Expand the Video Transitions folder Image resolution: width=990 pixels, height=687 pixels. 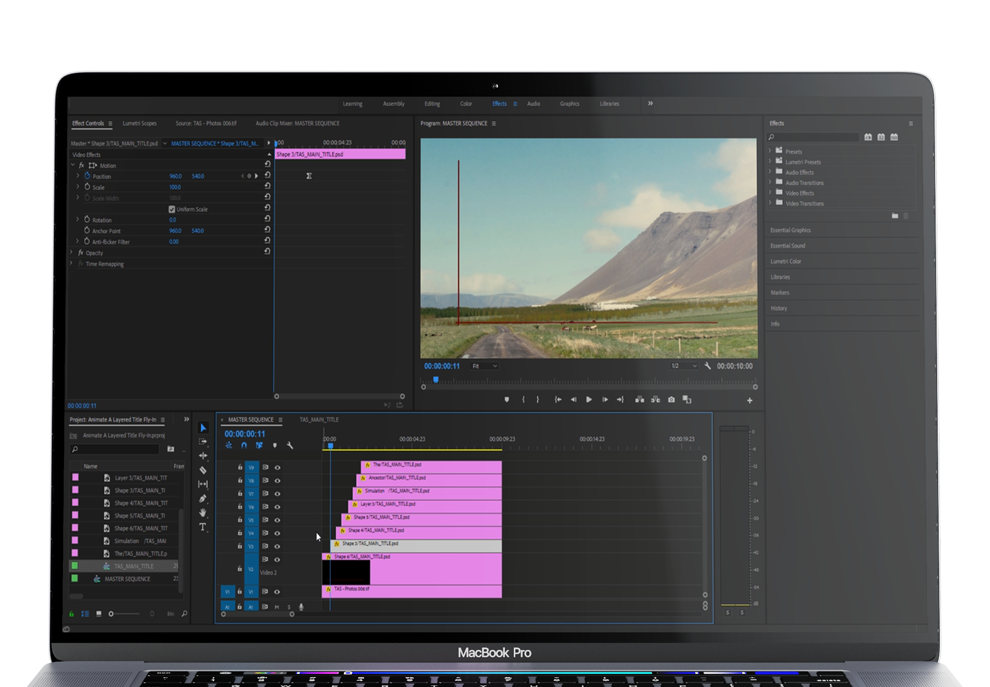770,203
